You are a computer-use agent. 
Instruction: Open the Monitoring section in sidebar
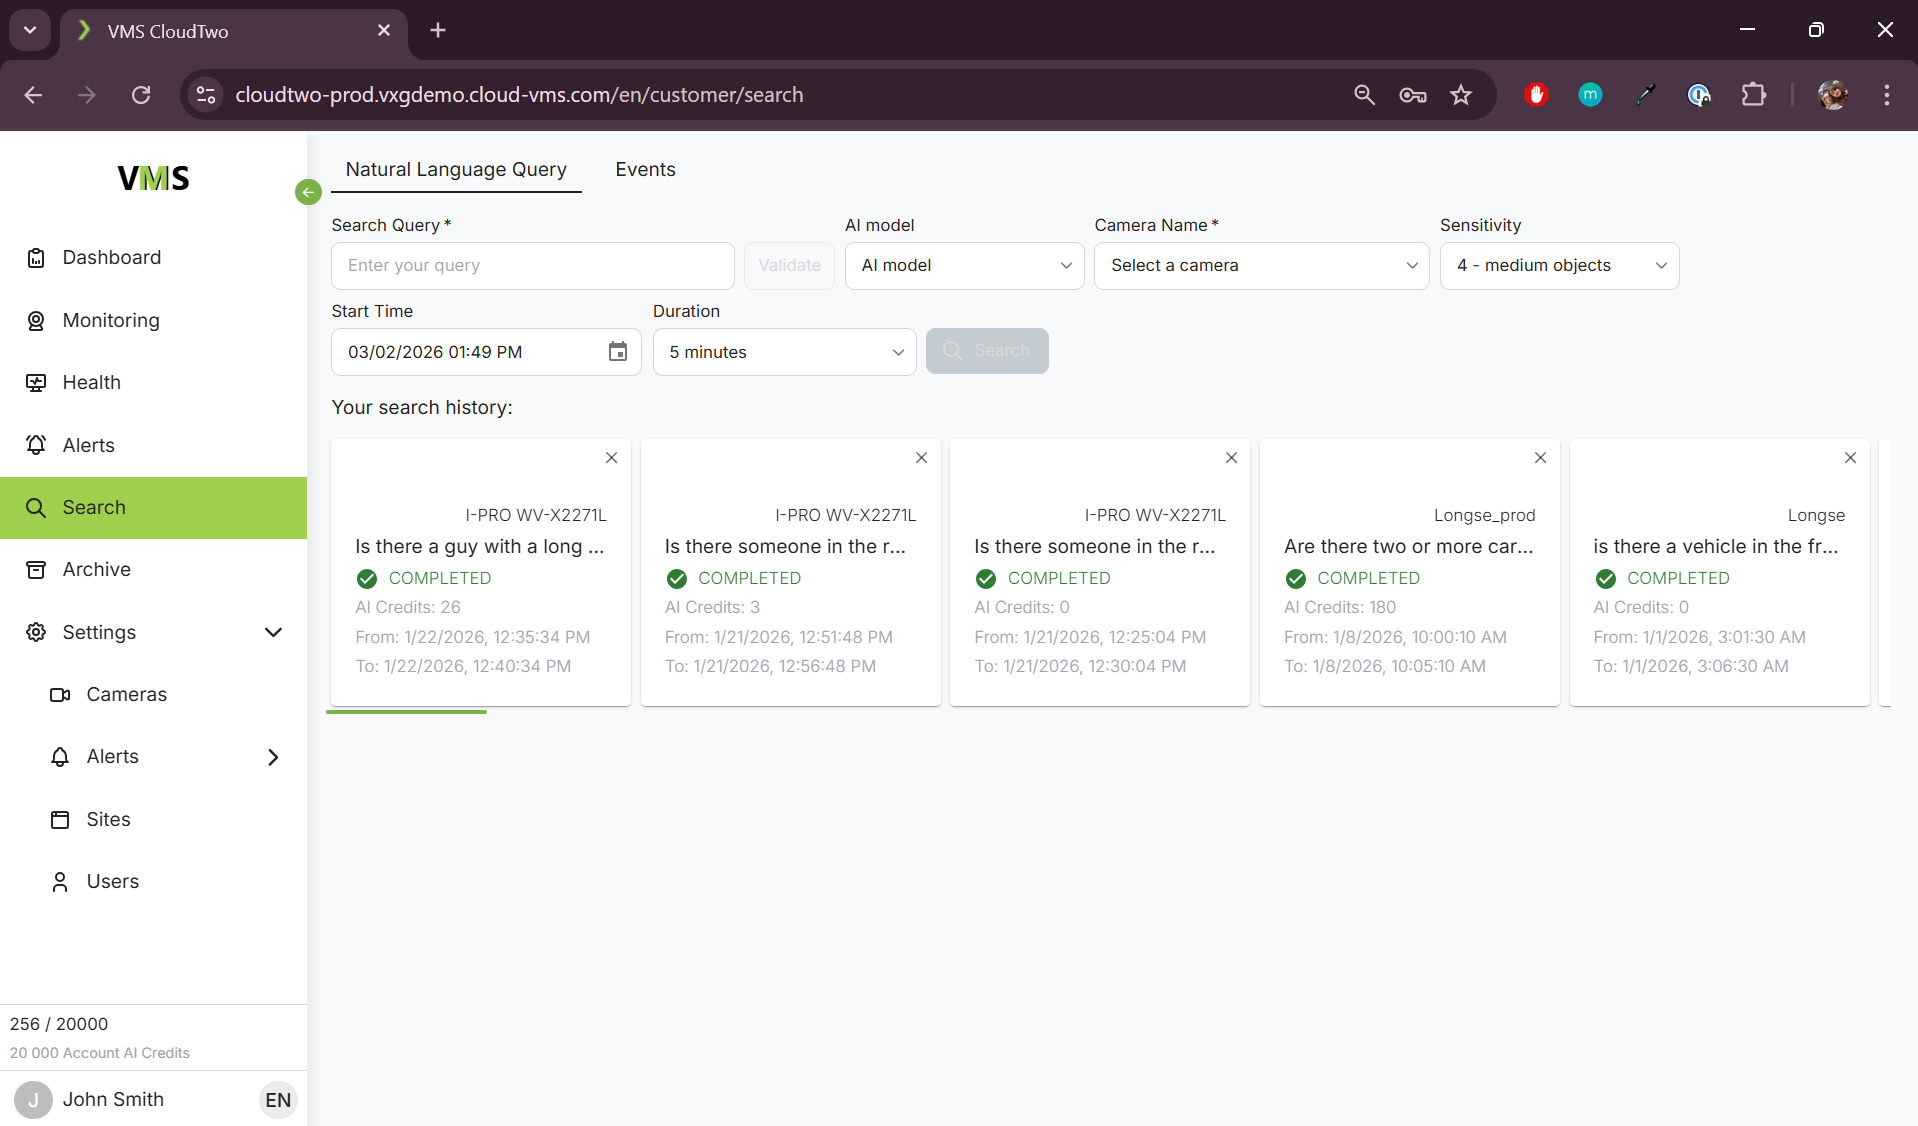tap(110, 320)
